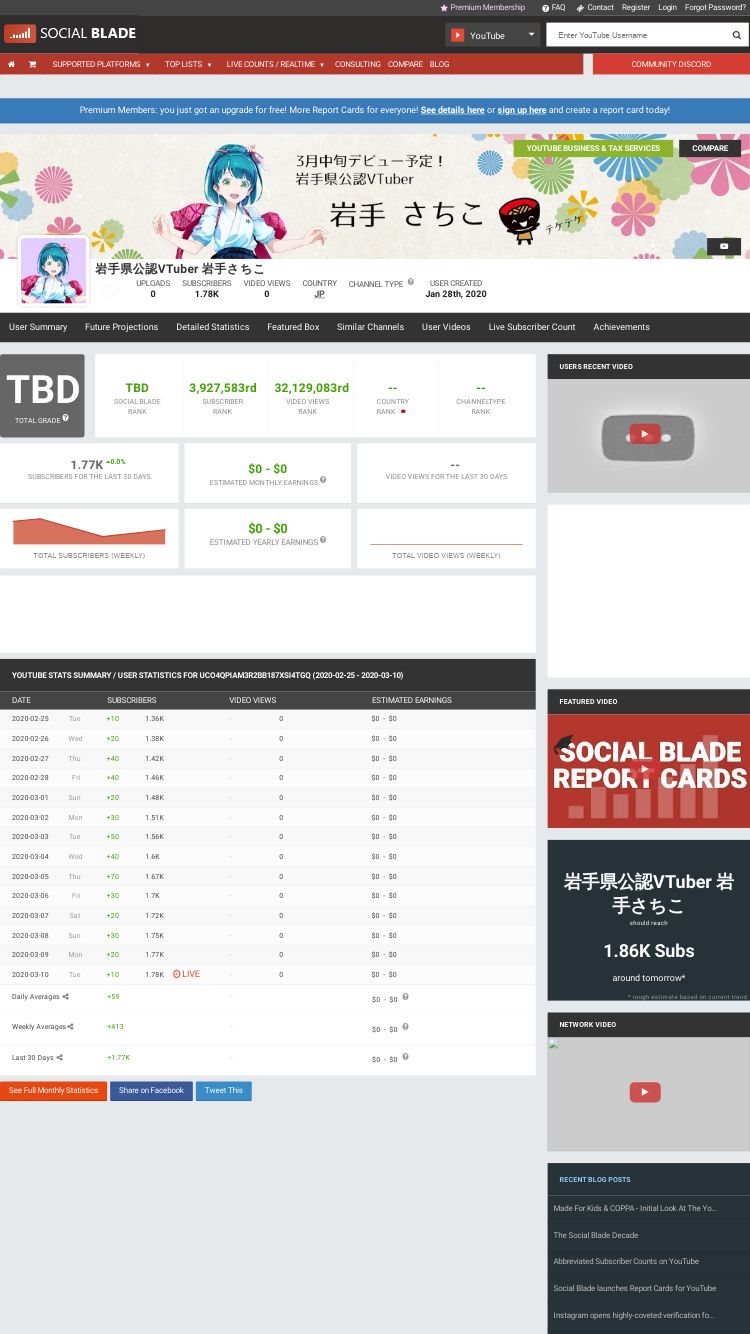Click the 32,129,083rd video views rank value
The width and height of the screenshot is (750, 1334).
tap(311, 388)
